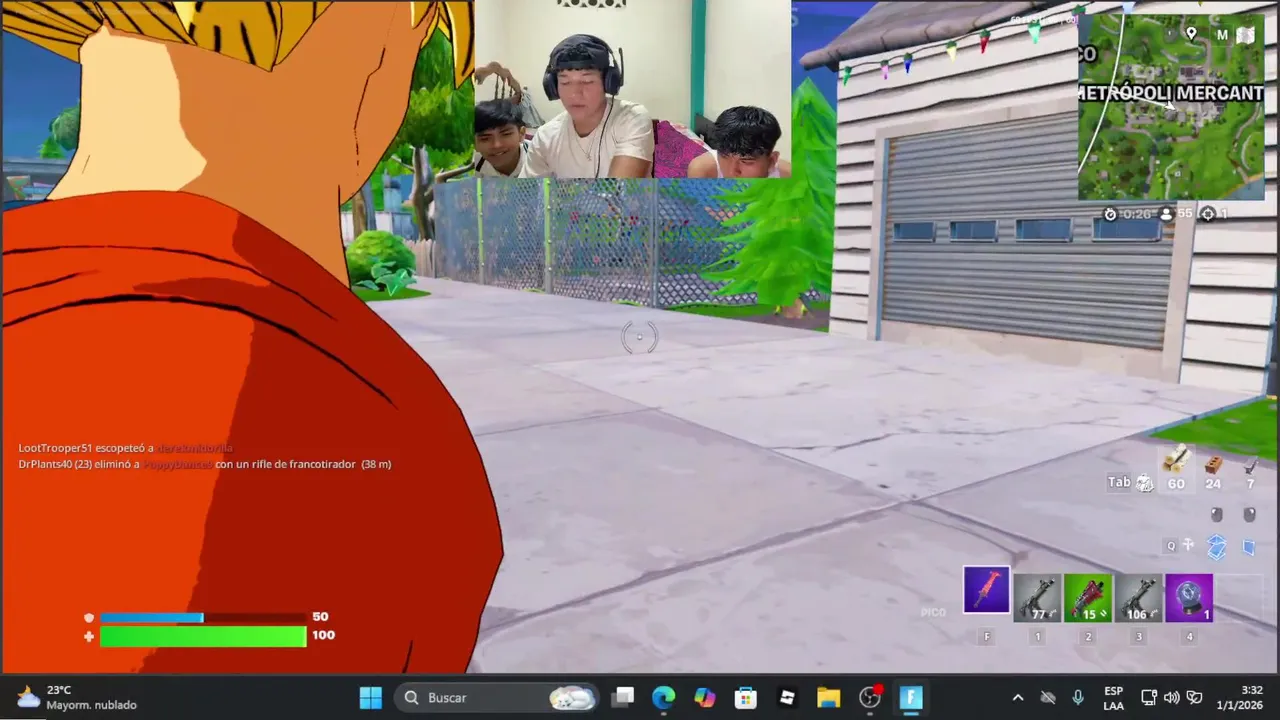Open the full map icon beside M
This screenshot has height=720, width=1280.
[x=1246, y=35]
